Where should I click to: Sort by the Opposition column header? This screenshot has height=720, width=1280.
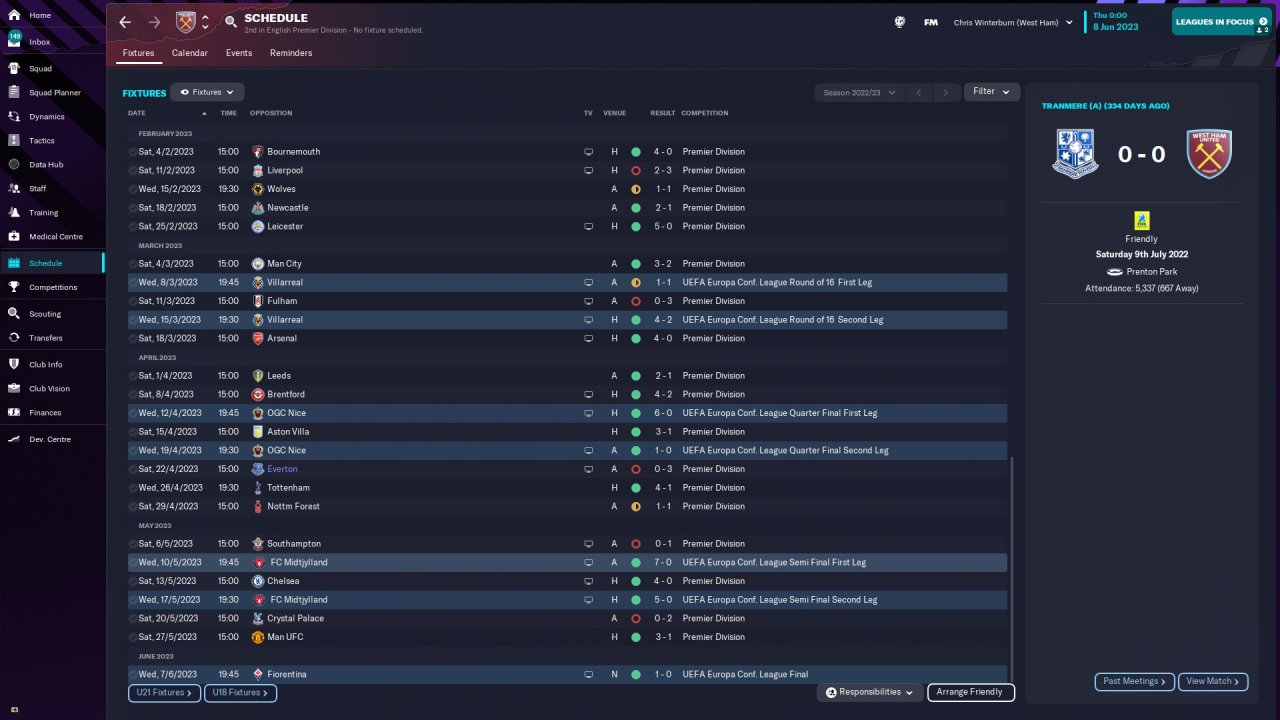[x=271, y=113]
